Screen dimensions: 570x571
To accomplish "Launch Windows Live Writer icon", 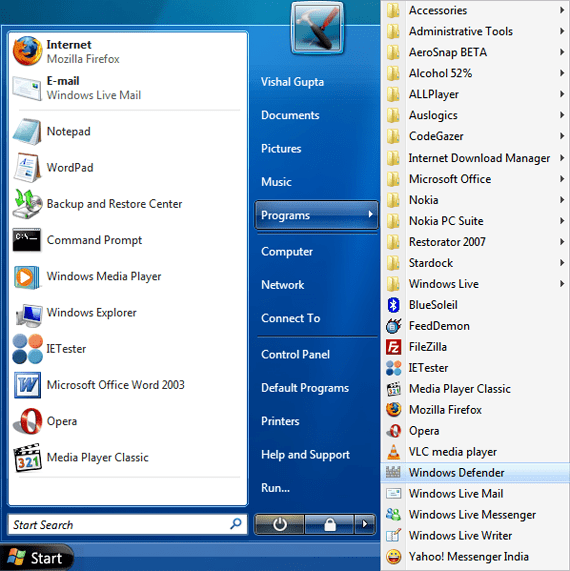I will point(393,535).
